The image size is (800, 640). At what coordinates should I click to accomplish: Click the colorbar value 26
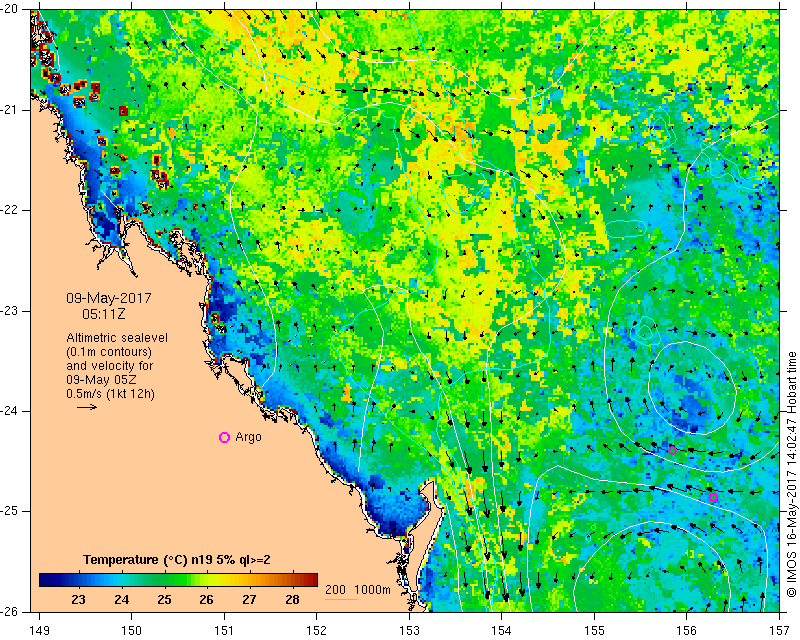pyautogui.click(x=206, y=600)
